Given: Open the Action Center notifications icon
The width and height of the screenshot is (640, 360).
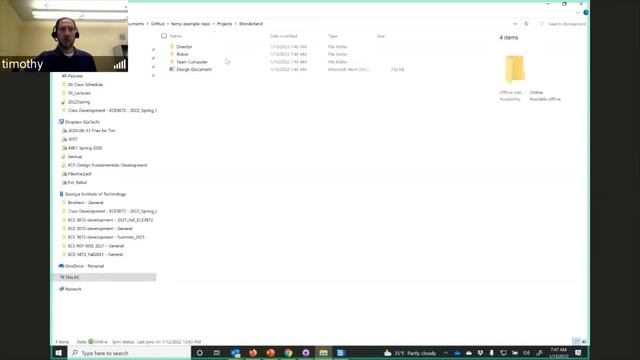Looking at the screenshot, I should tap(578, 353).
